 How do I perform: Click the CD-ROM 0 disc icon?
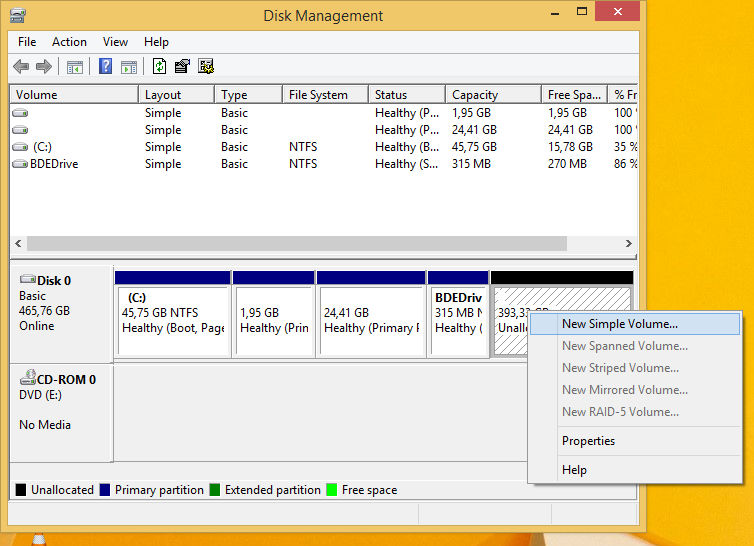[x=27, y=378]
